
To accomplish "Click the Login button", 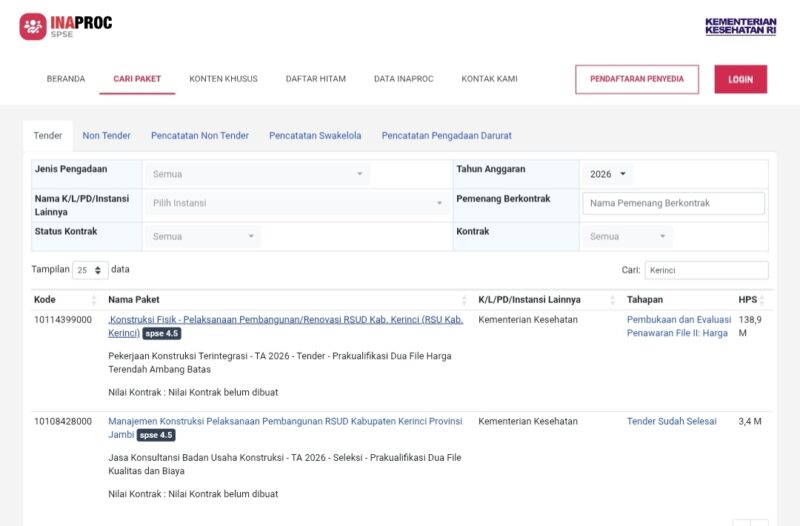I will coord(740,79).
